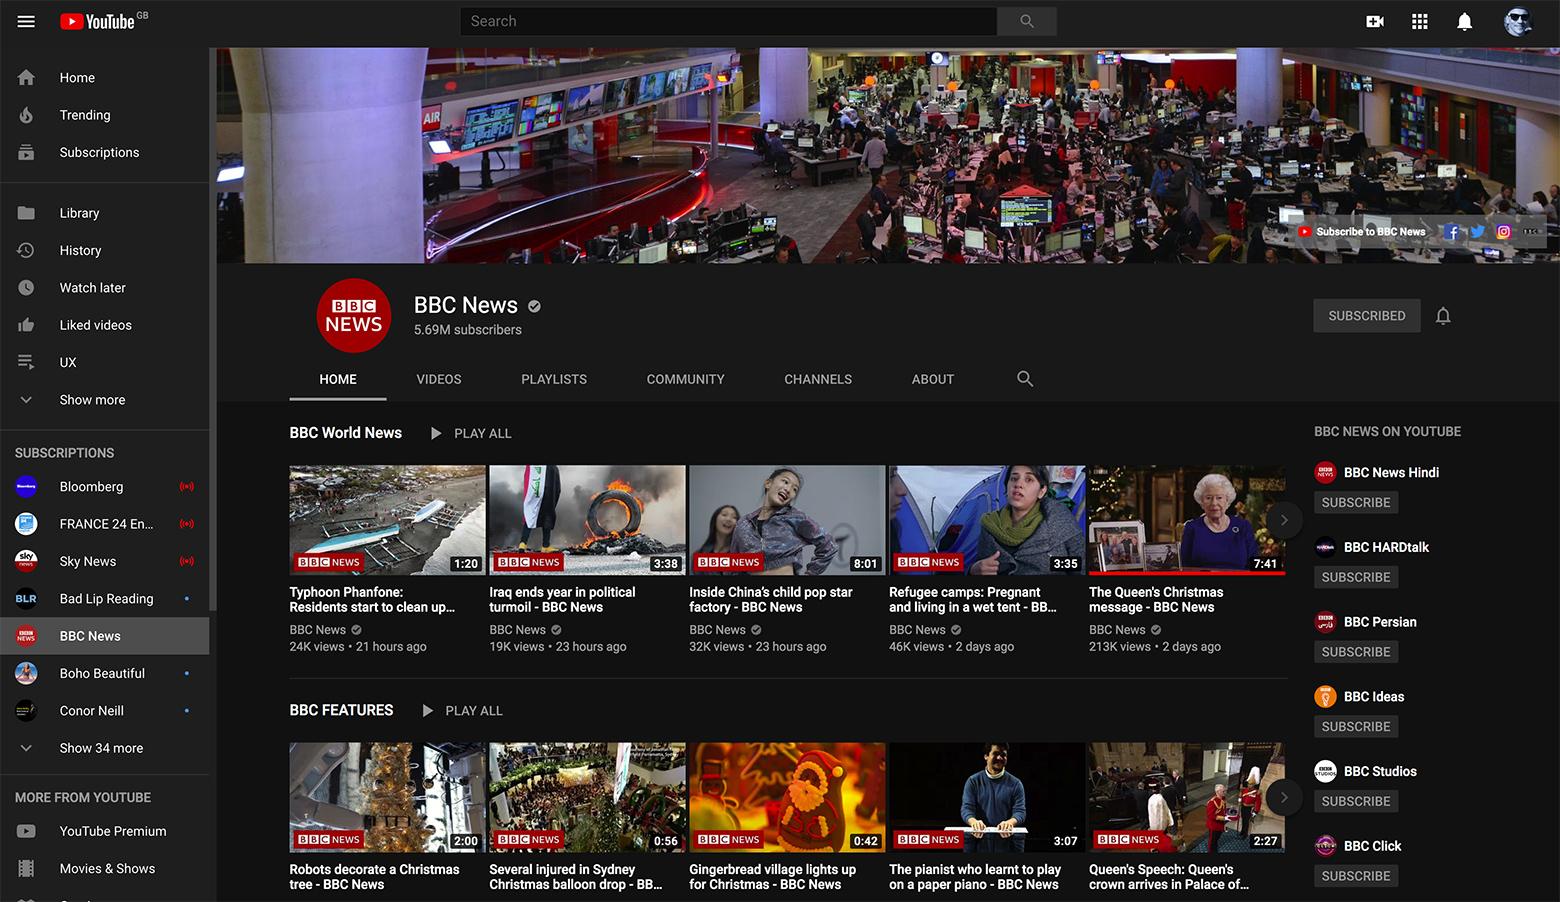Screen dimensions: 1560x902
Task: Open the YouTube apps grid
Action: point(1420,21)
